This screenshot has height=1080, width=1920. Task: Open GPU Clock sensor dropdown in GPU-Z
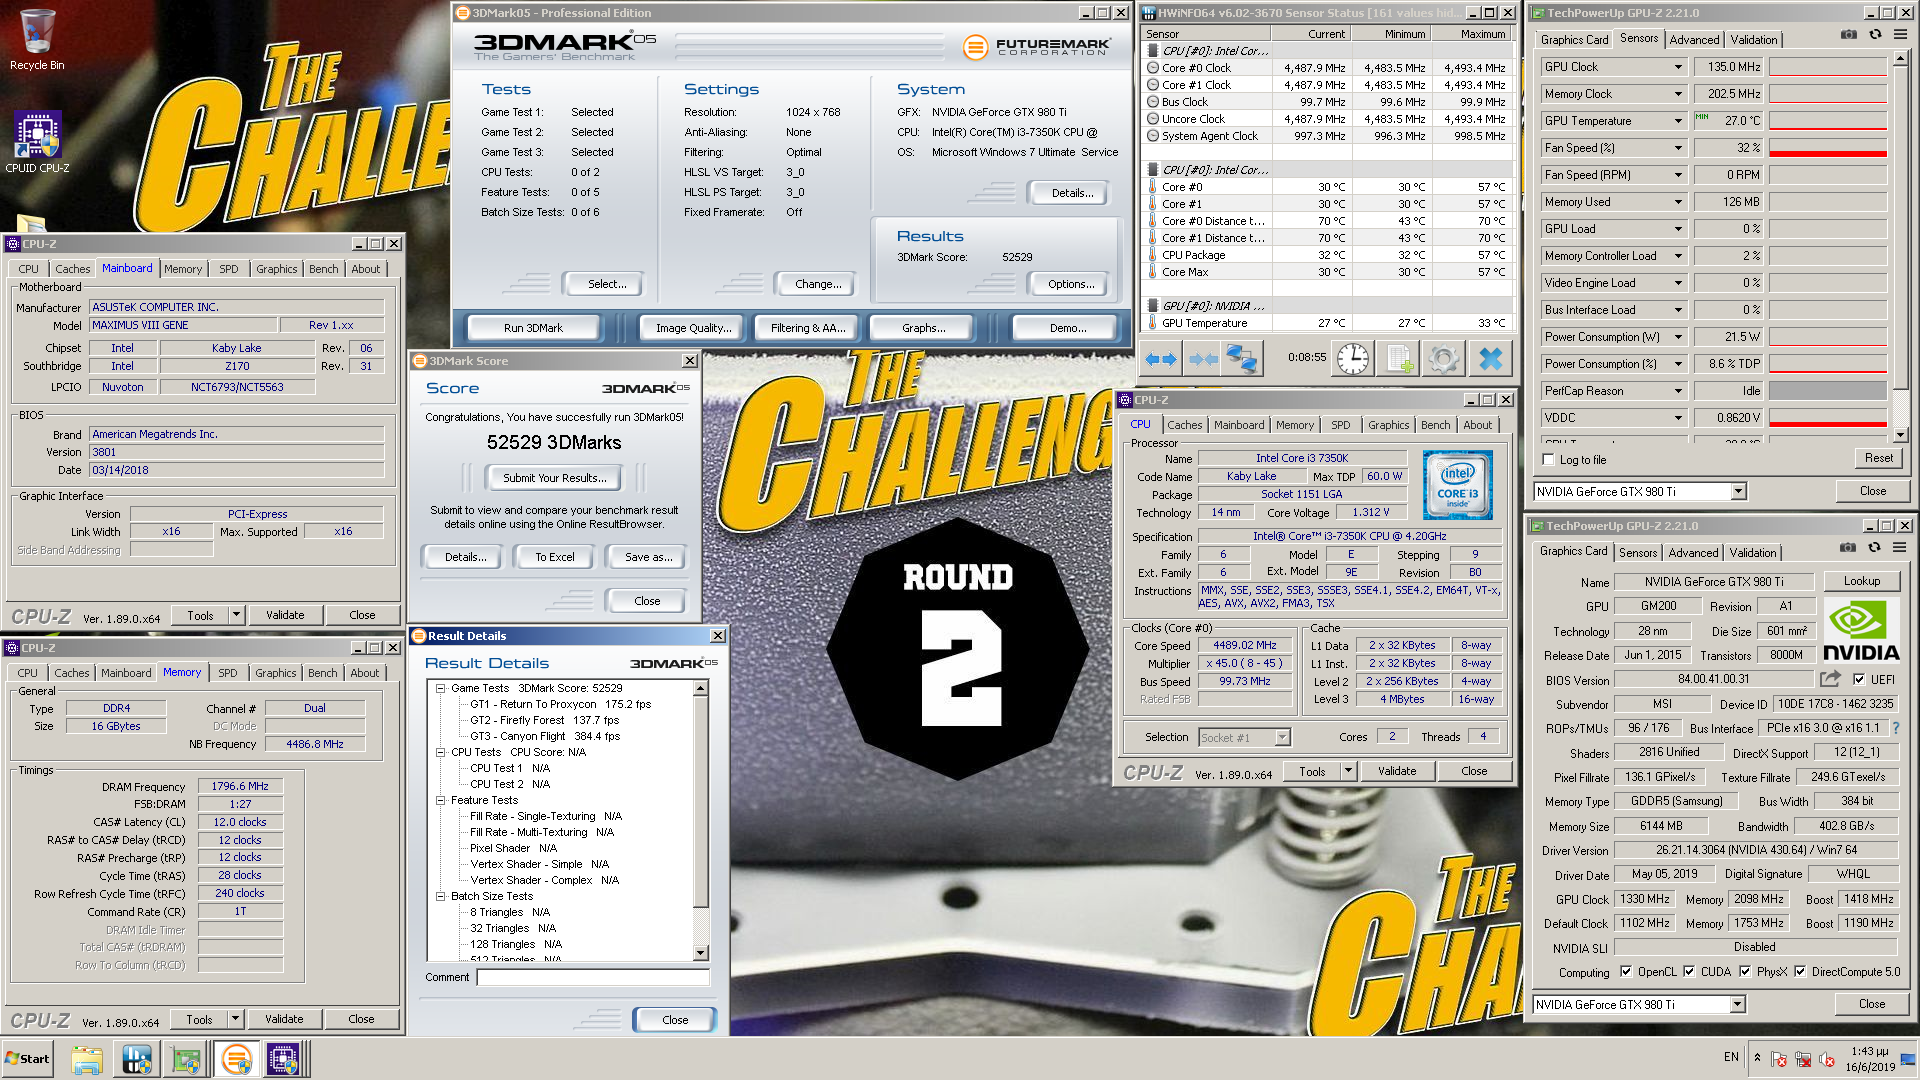pos(1678,67)
